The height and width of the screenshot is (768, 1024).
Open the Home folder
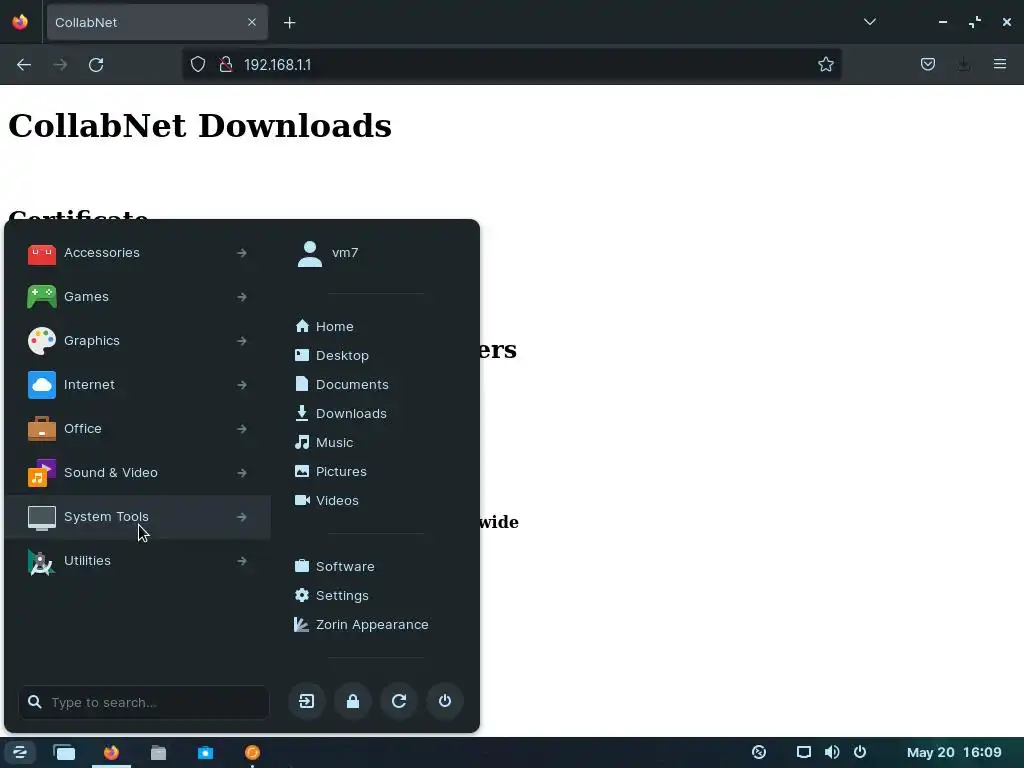click(325, 327)
